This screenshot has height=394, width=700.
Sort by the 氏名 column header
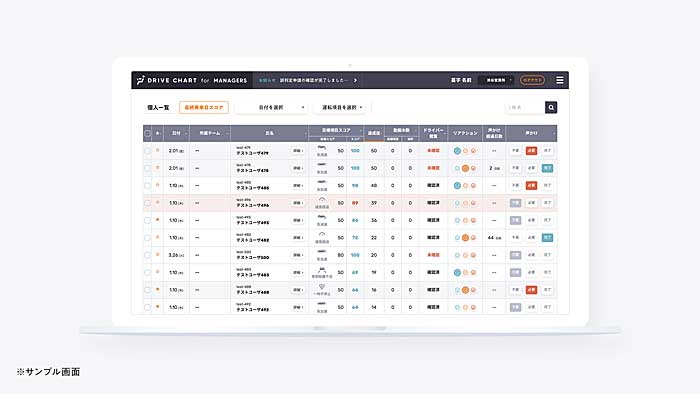click(270, 133)
